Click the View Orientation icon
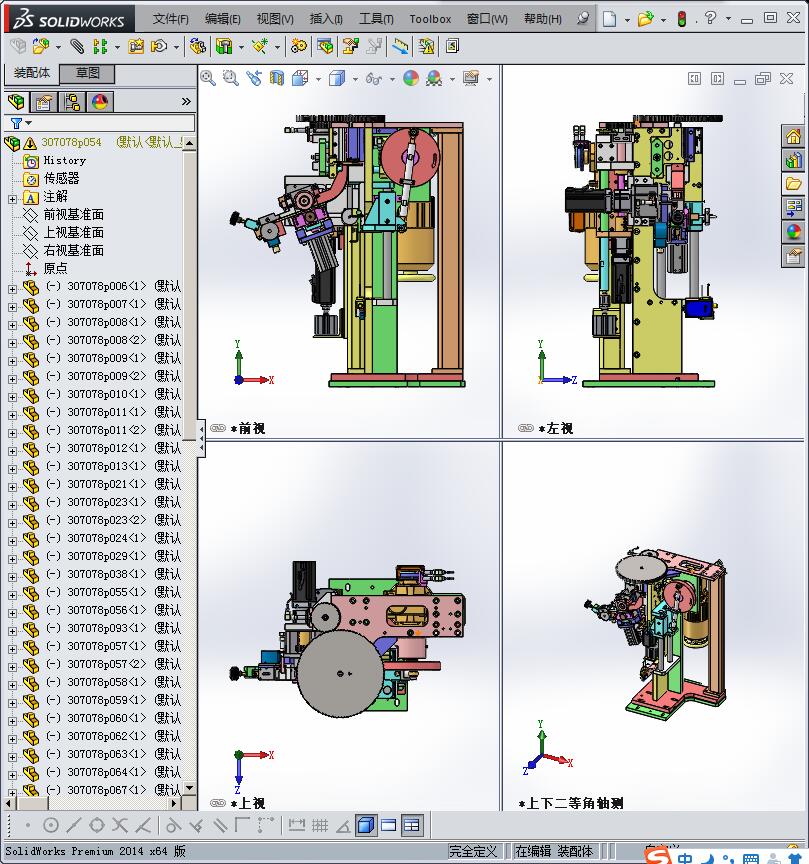The image size is (809, 864). tap(300, 78)
